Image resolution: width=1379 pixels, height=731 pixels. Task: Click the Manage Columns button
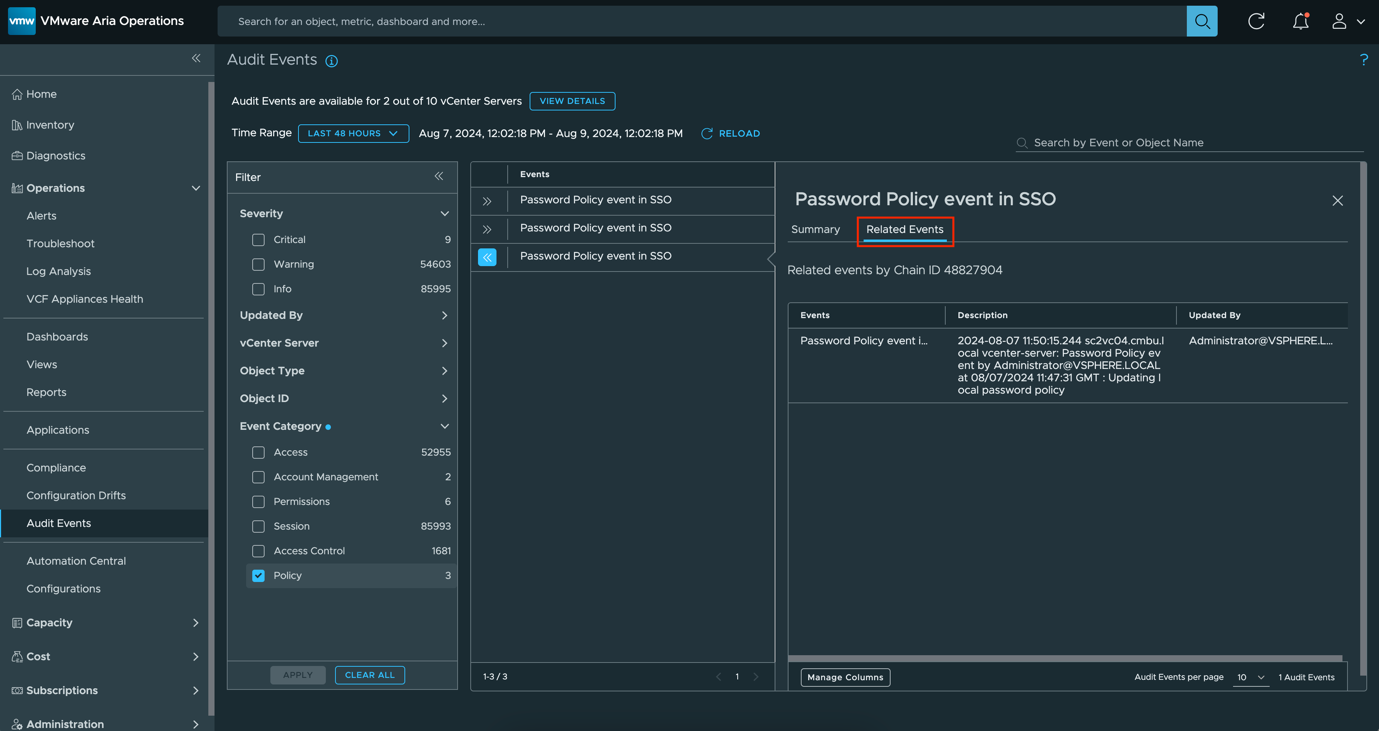(x=845, y=678)
